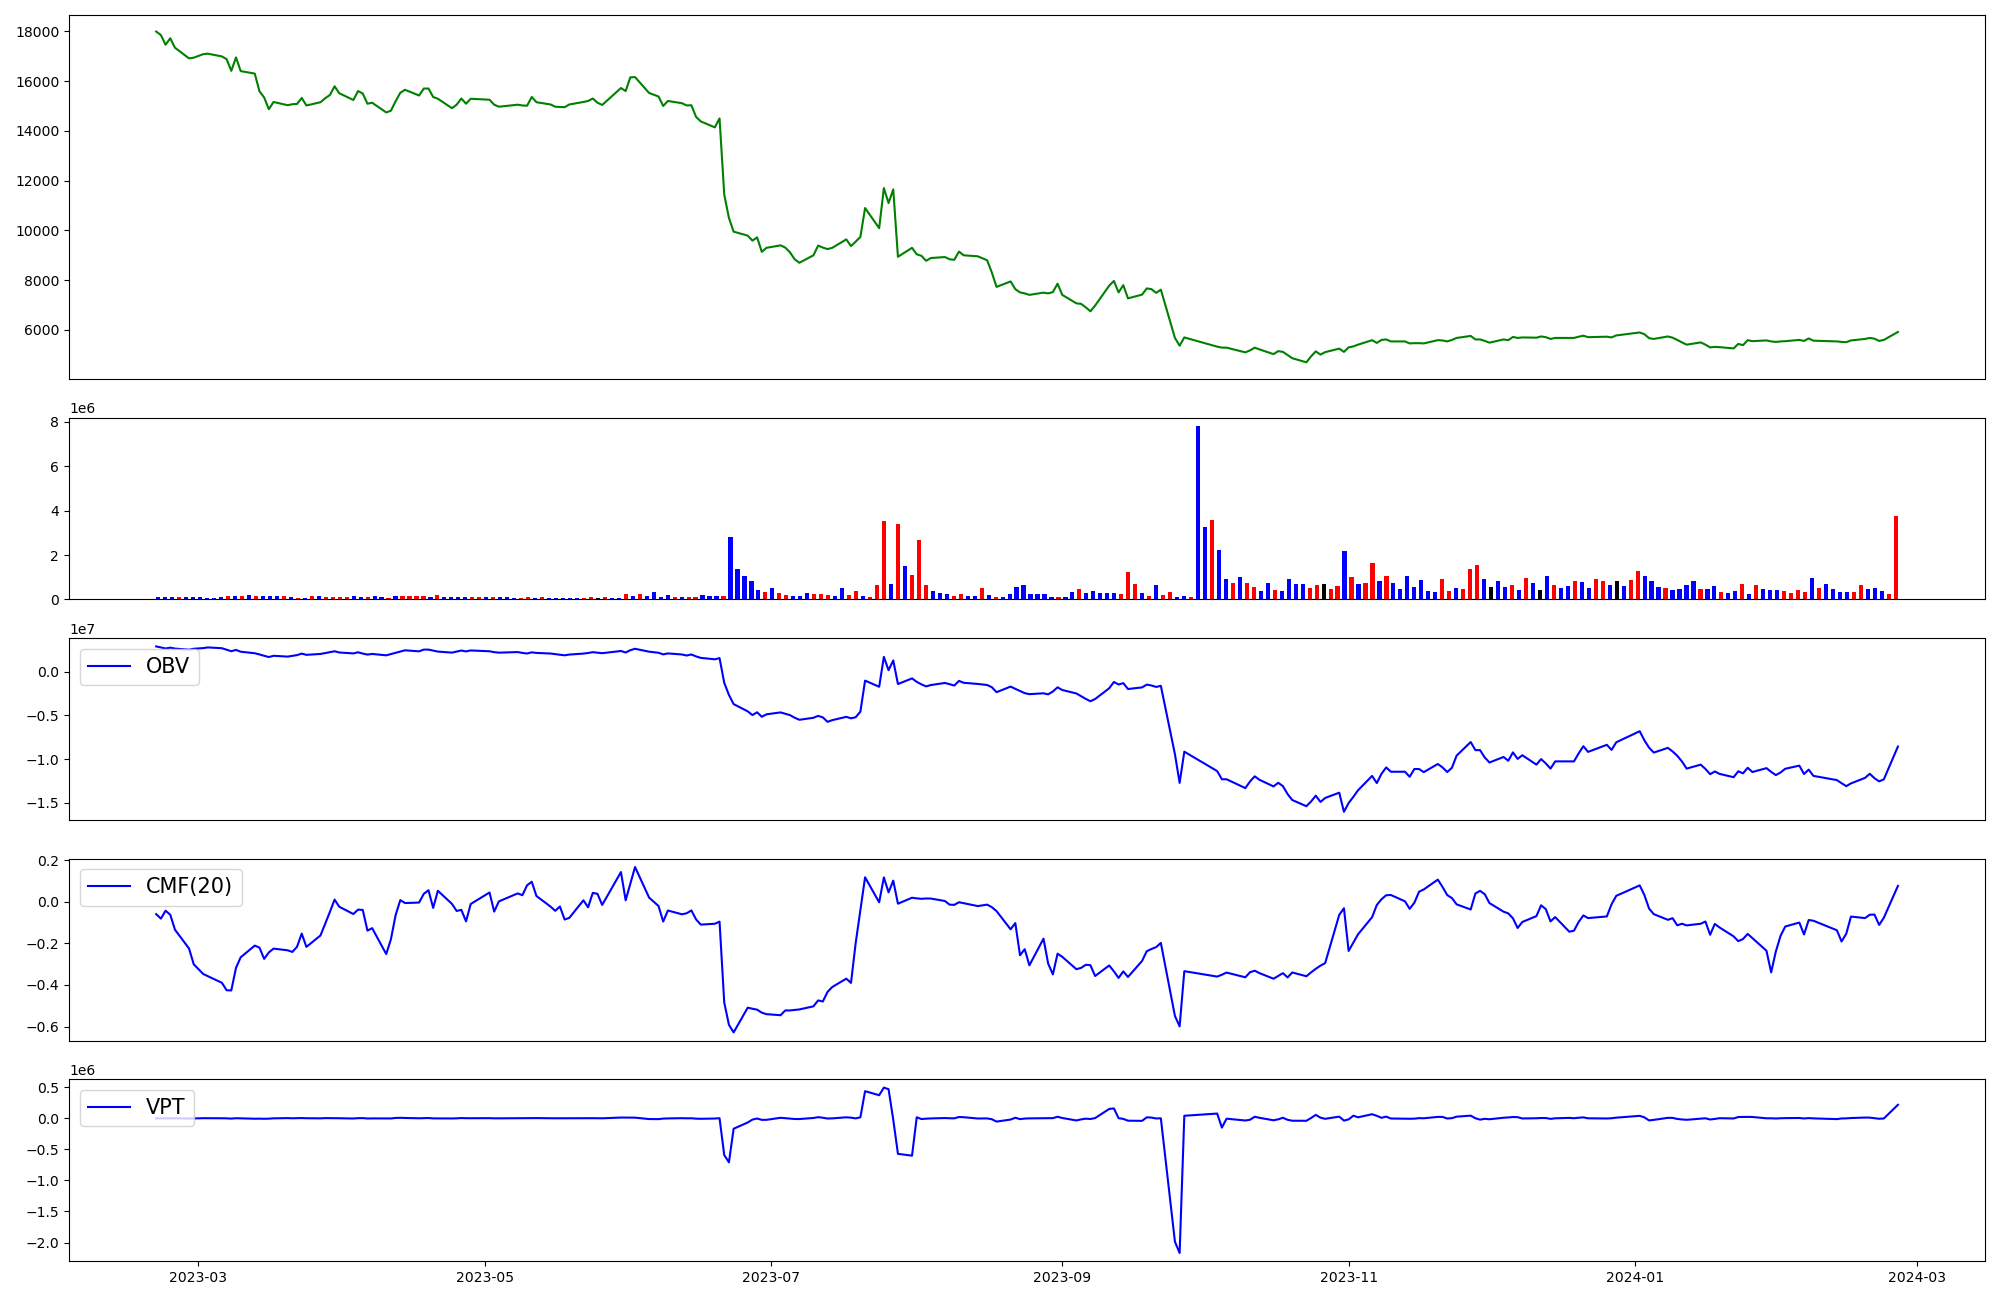Image resolution: width=2000 pixels, height=1300 pixels.
Task: Click the VPT legend entry
Action: point(165,1107)
